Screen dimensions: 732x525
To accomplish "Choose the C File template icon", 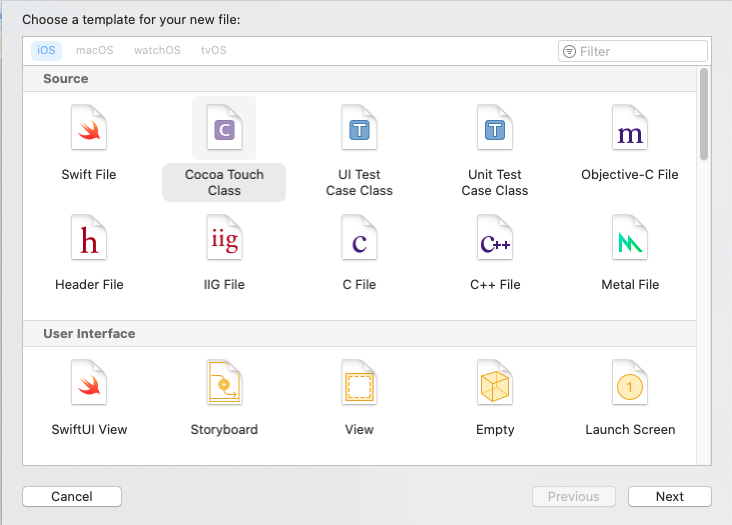I will click(359, 238).
